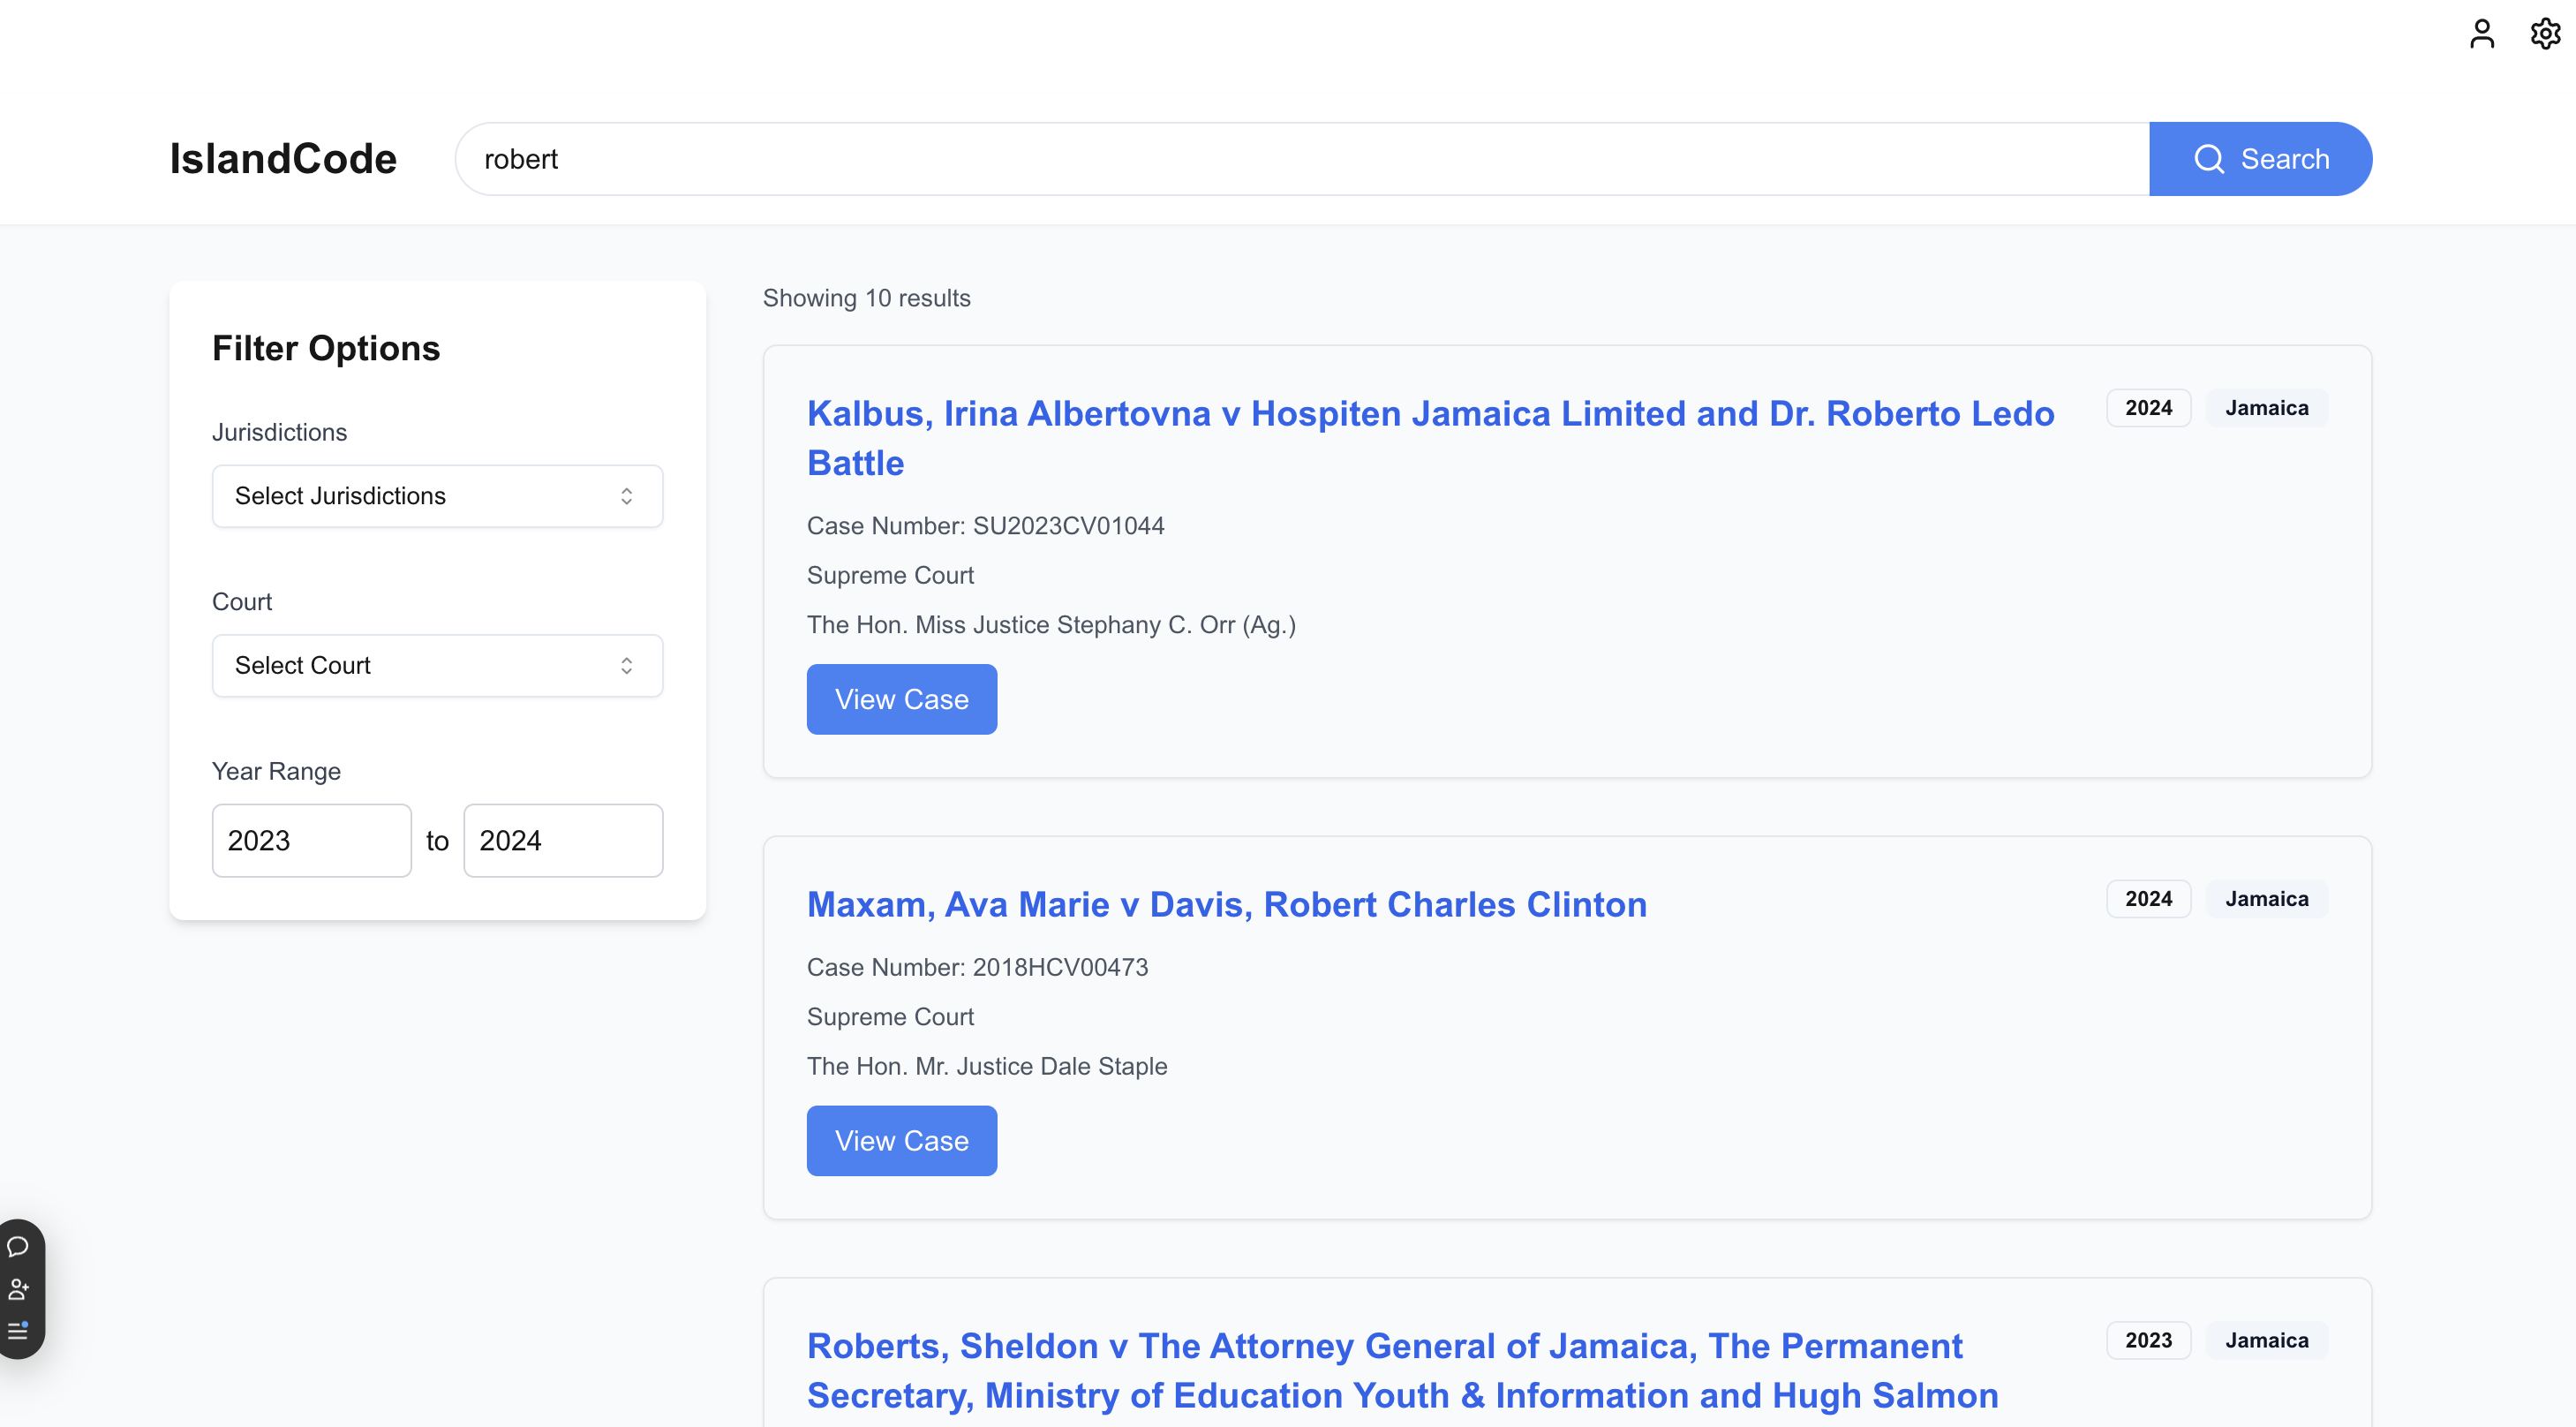Click the Jurisdictions dropdown chevron arrows
2576x1427 pixels.
pyautogui.click(x=626, y=496)
